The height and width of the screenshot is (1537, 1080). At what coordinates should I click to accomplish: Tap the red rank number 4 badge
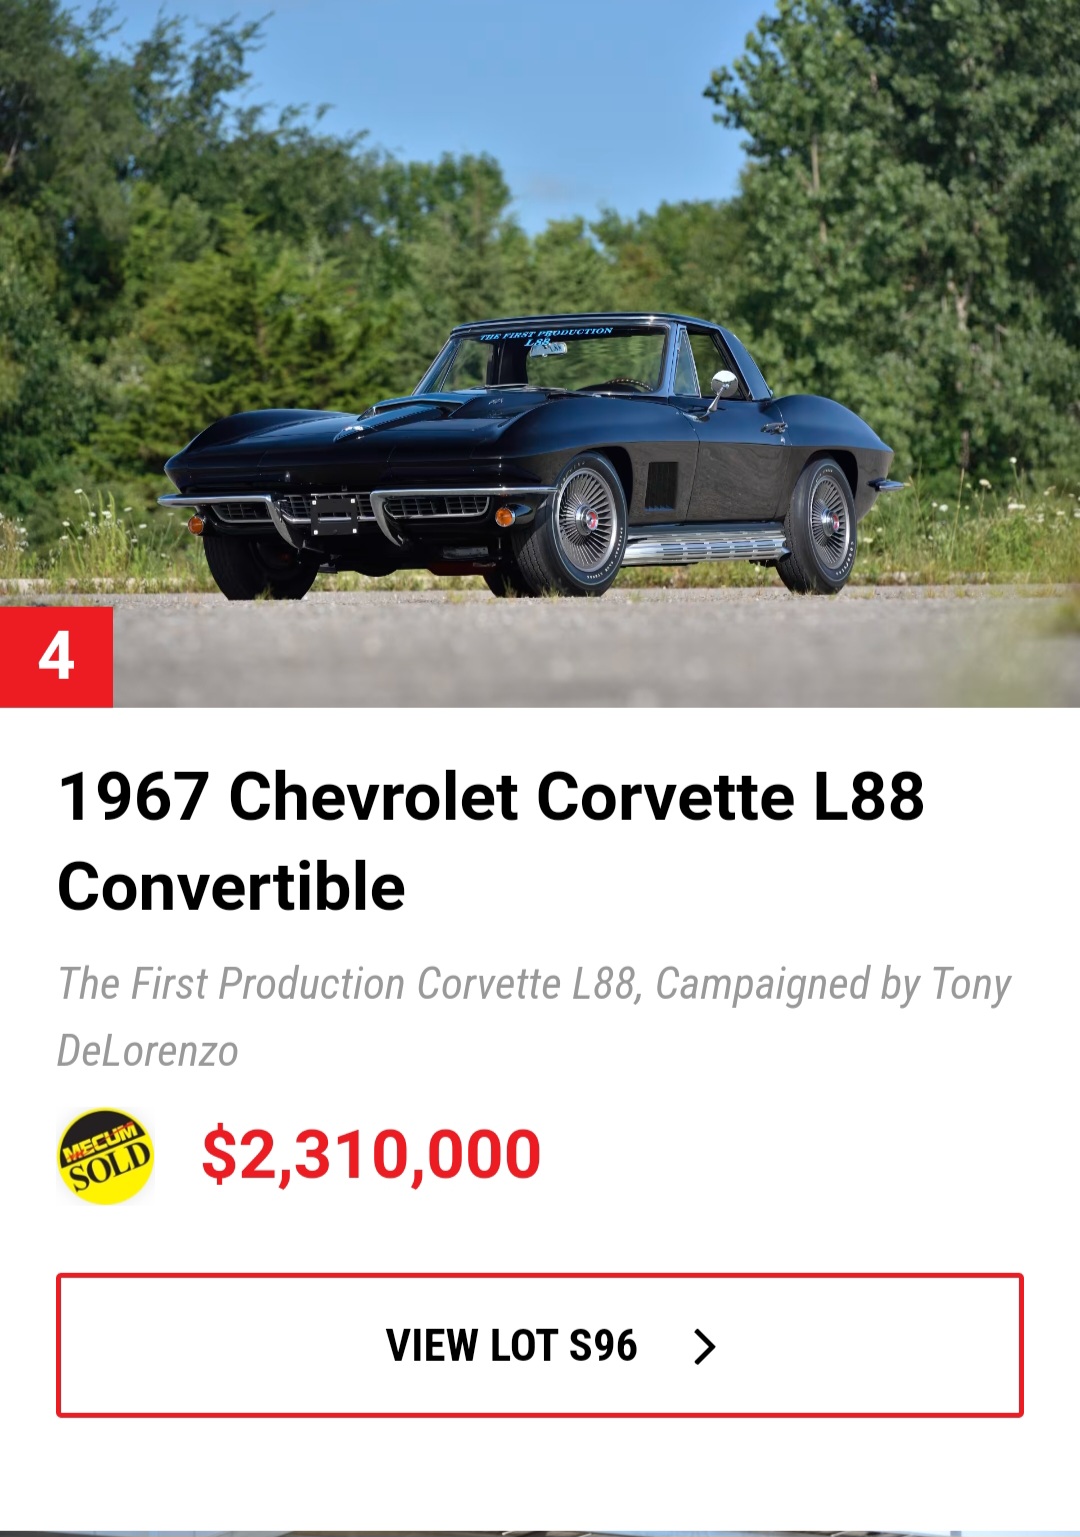pyautogui.click(x=56, y=657)
